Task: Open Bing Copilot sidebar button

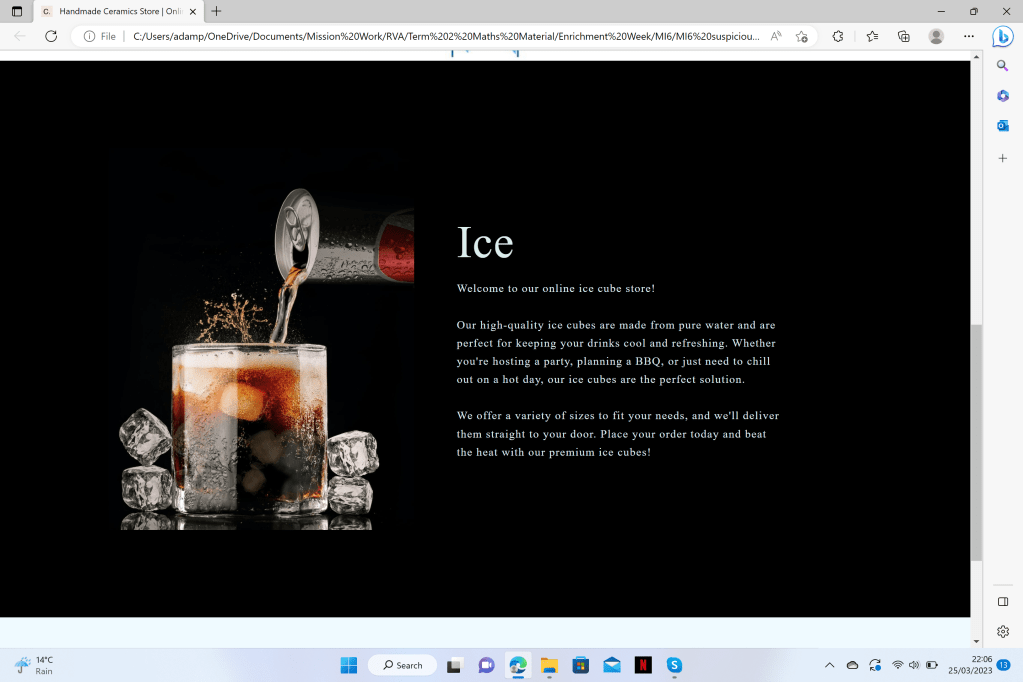Action: 1002,36
